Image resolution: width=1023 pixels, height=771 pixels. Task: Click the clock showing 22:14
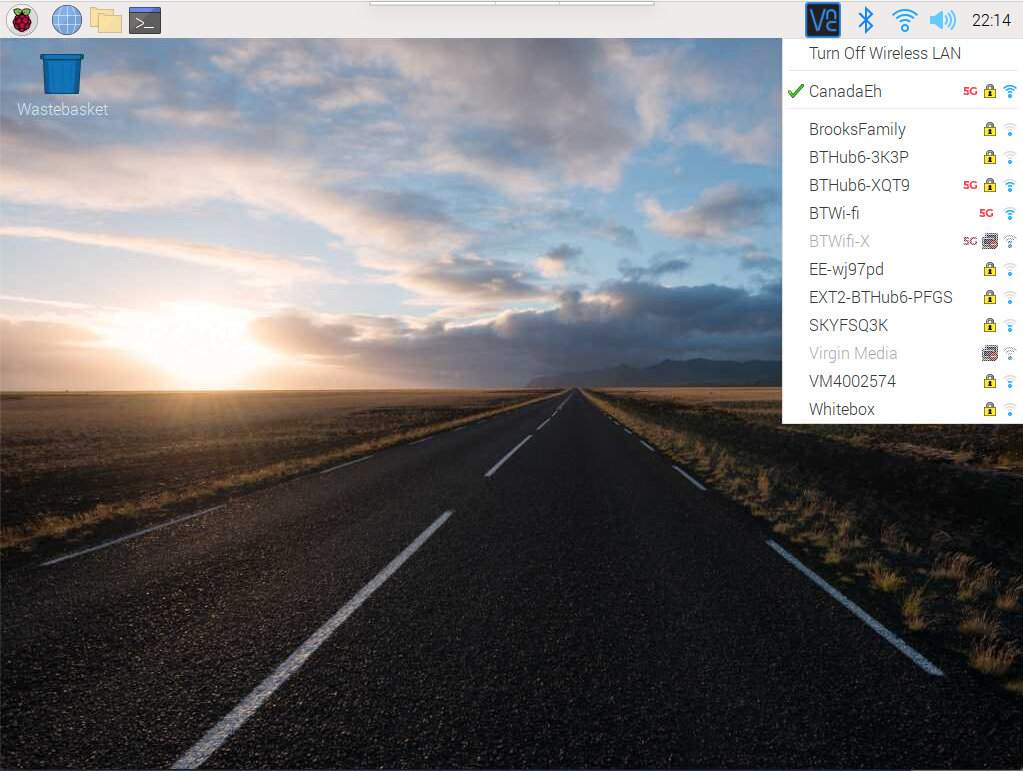pyautogui.click(x=991, y=20)
